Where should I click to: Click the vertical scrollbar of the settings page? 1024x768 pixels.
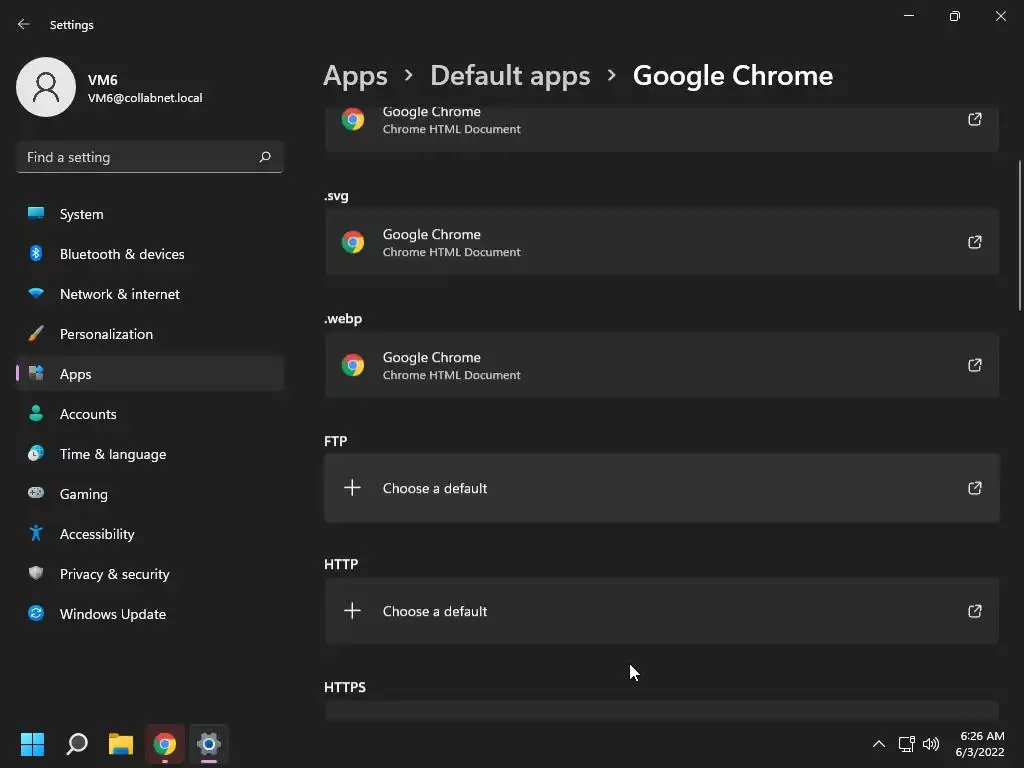(1020, 236)
